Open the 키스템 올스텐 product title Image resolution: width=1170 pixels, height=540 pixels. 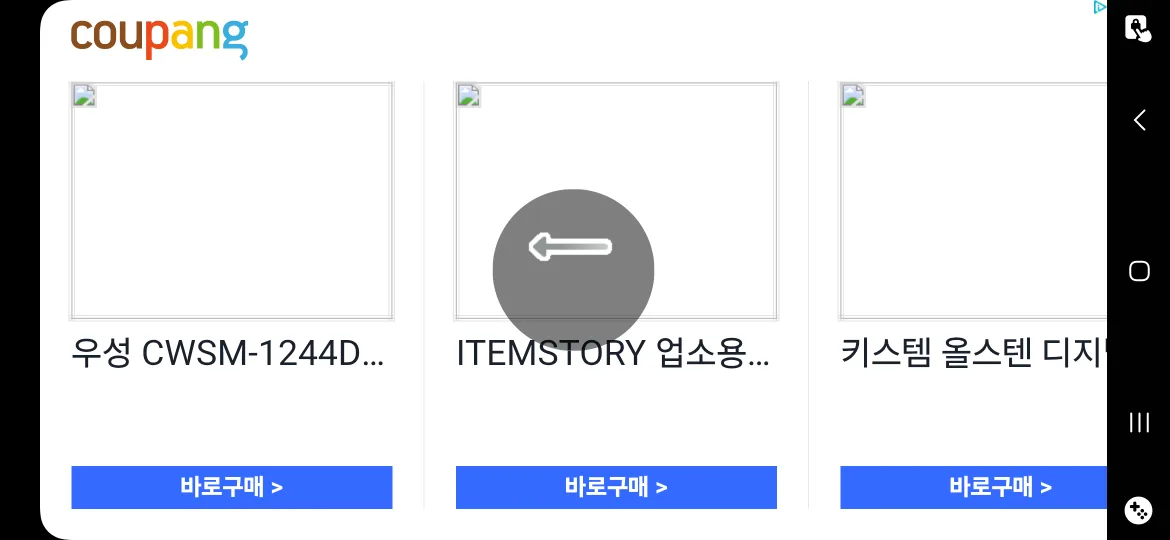coord(974,354)
